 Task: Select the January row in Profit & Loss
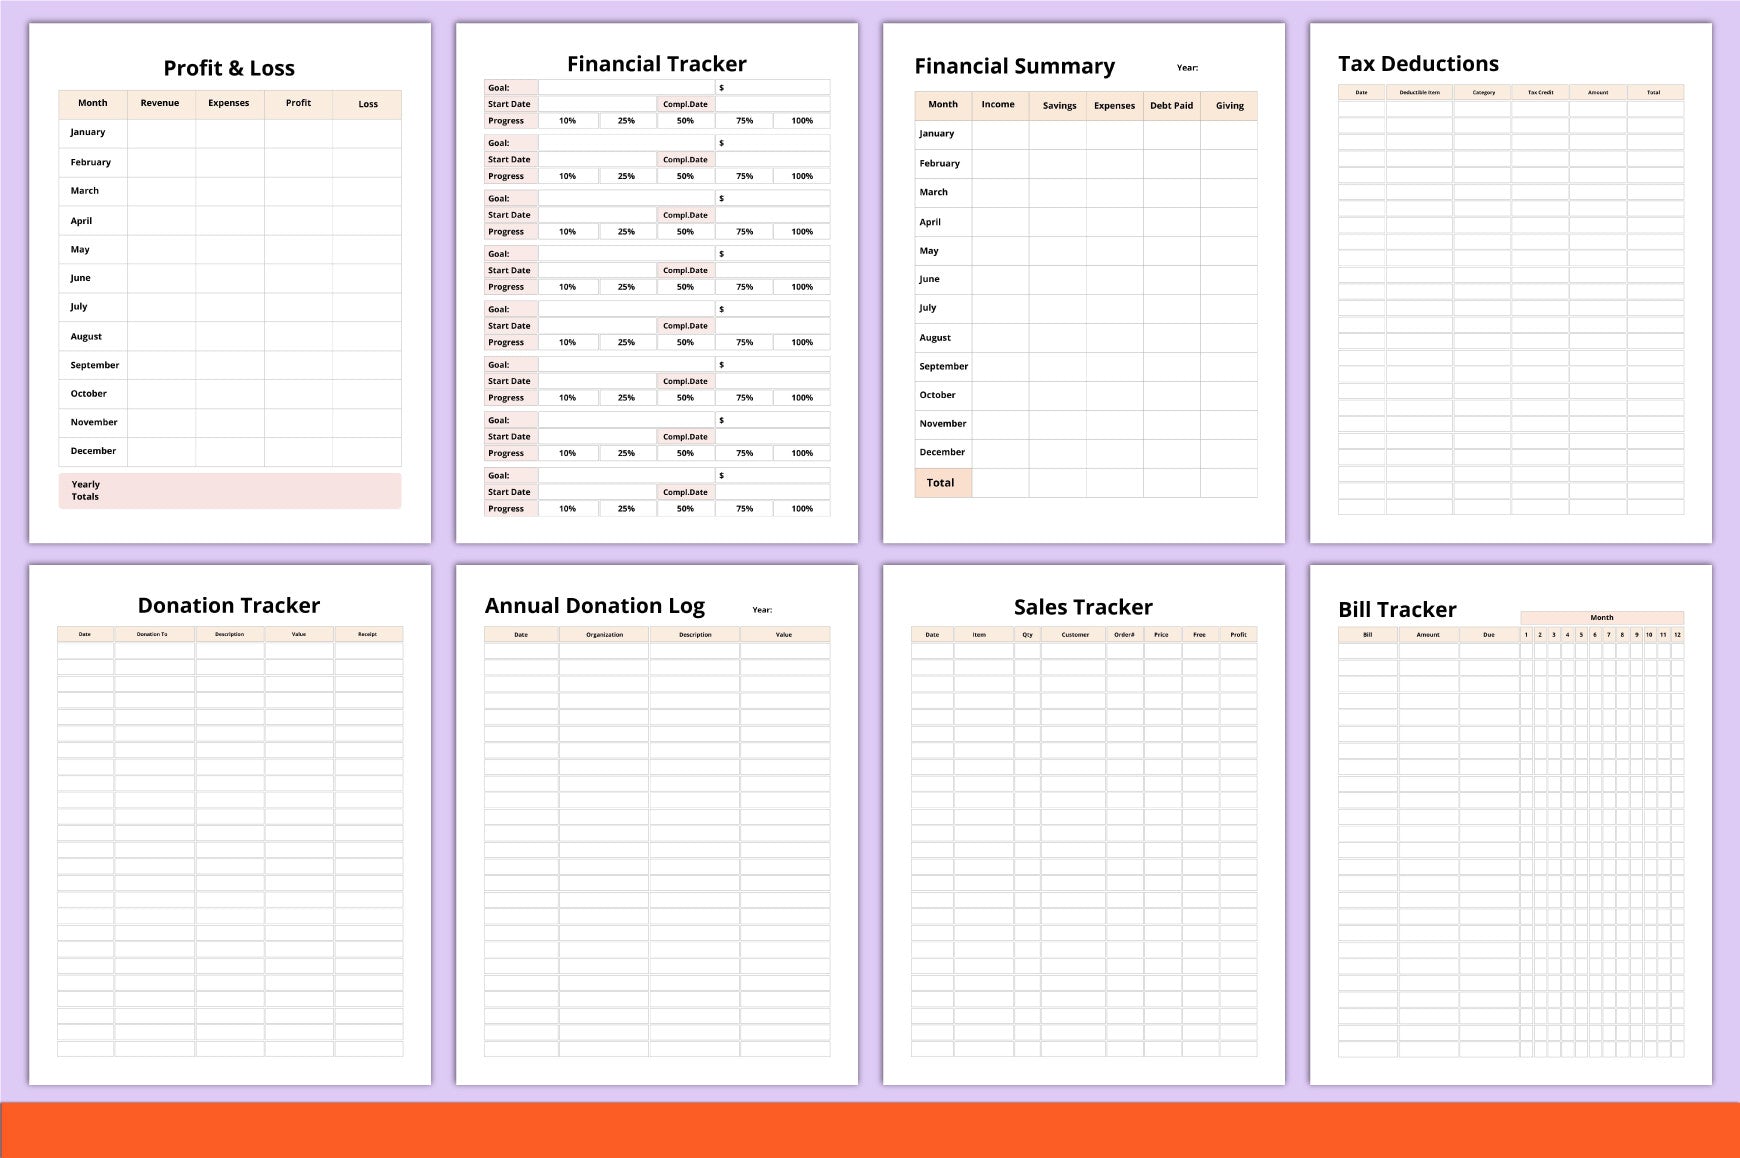230,133
